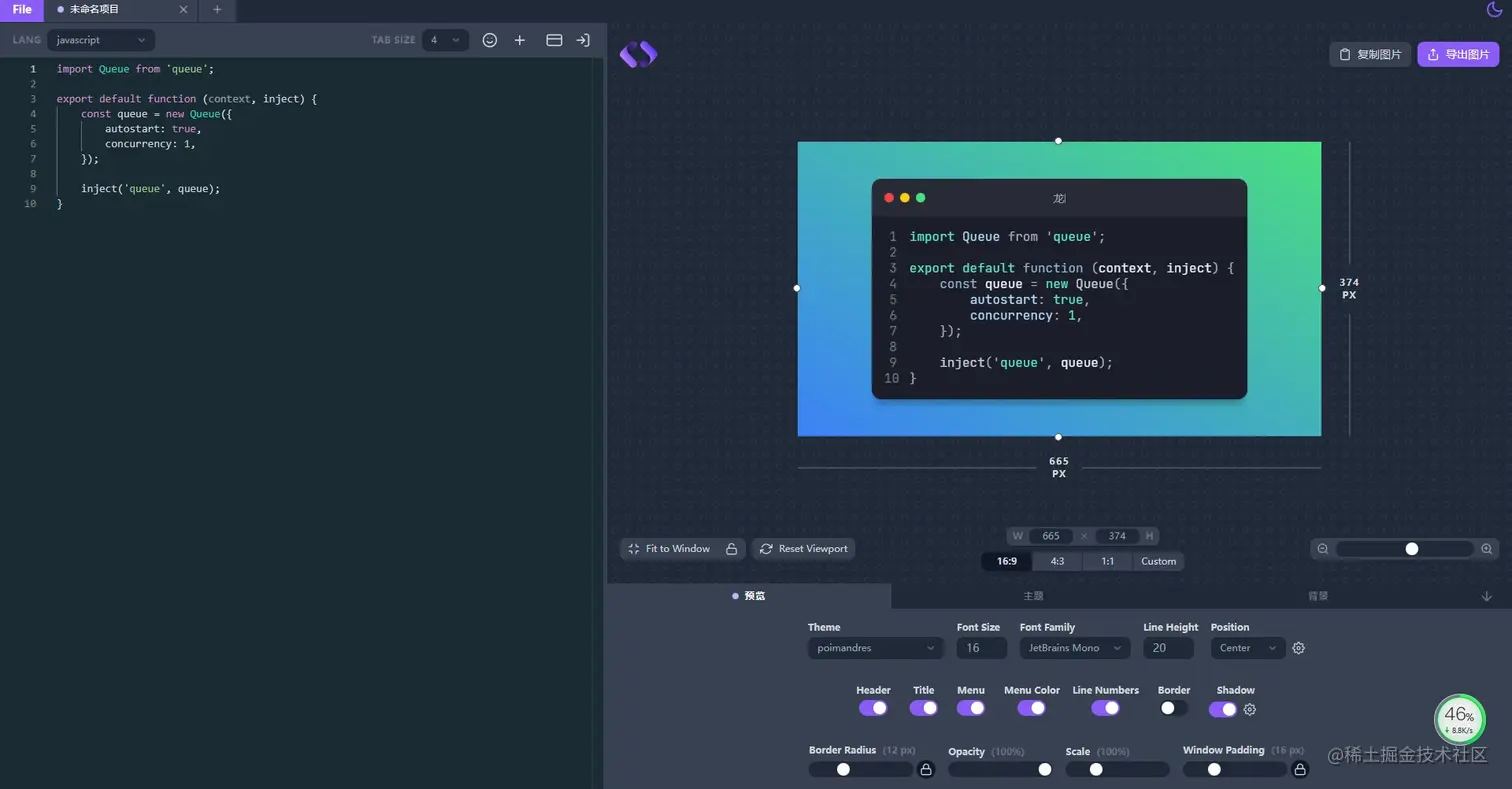Open the LANG javascript dropdown

(101, 40)
